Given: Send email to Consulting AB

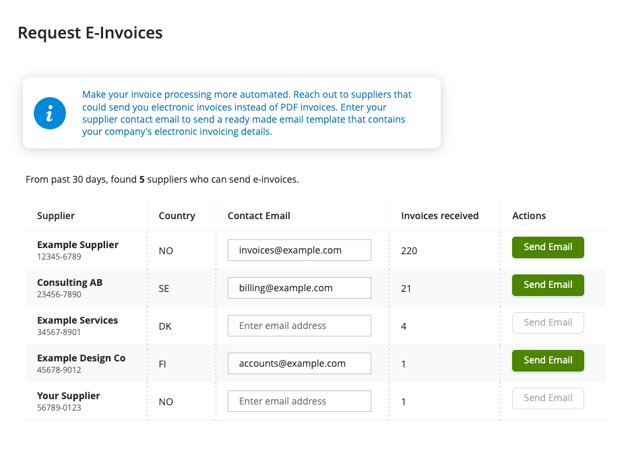Looking at the screenshot, I should (x=547, y=285).
